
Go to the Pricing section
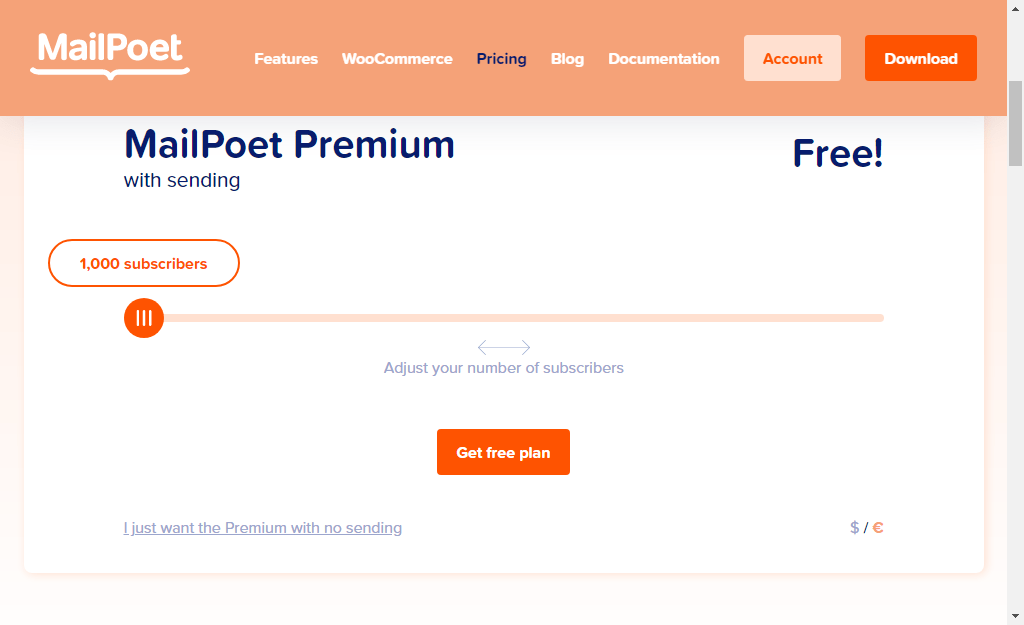click(x=501, y=58)
